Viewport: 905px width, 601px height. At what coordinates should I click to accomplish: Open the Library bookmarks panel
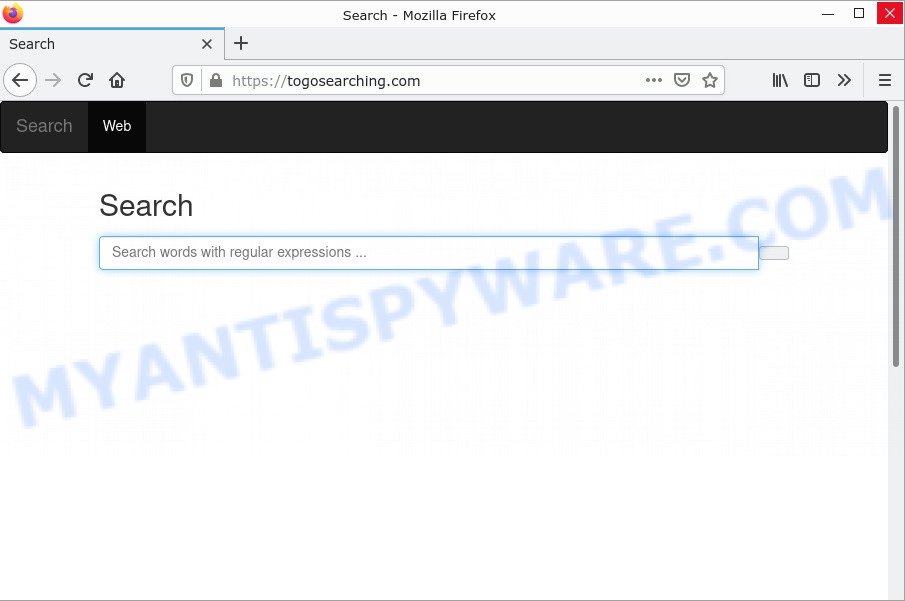pyautogui.click(x=780, y=80)
